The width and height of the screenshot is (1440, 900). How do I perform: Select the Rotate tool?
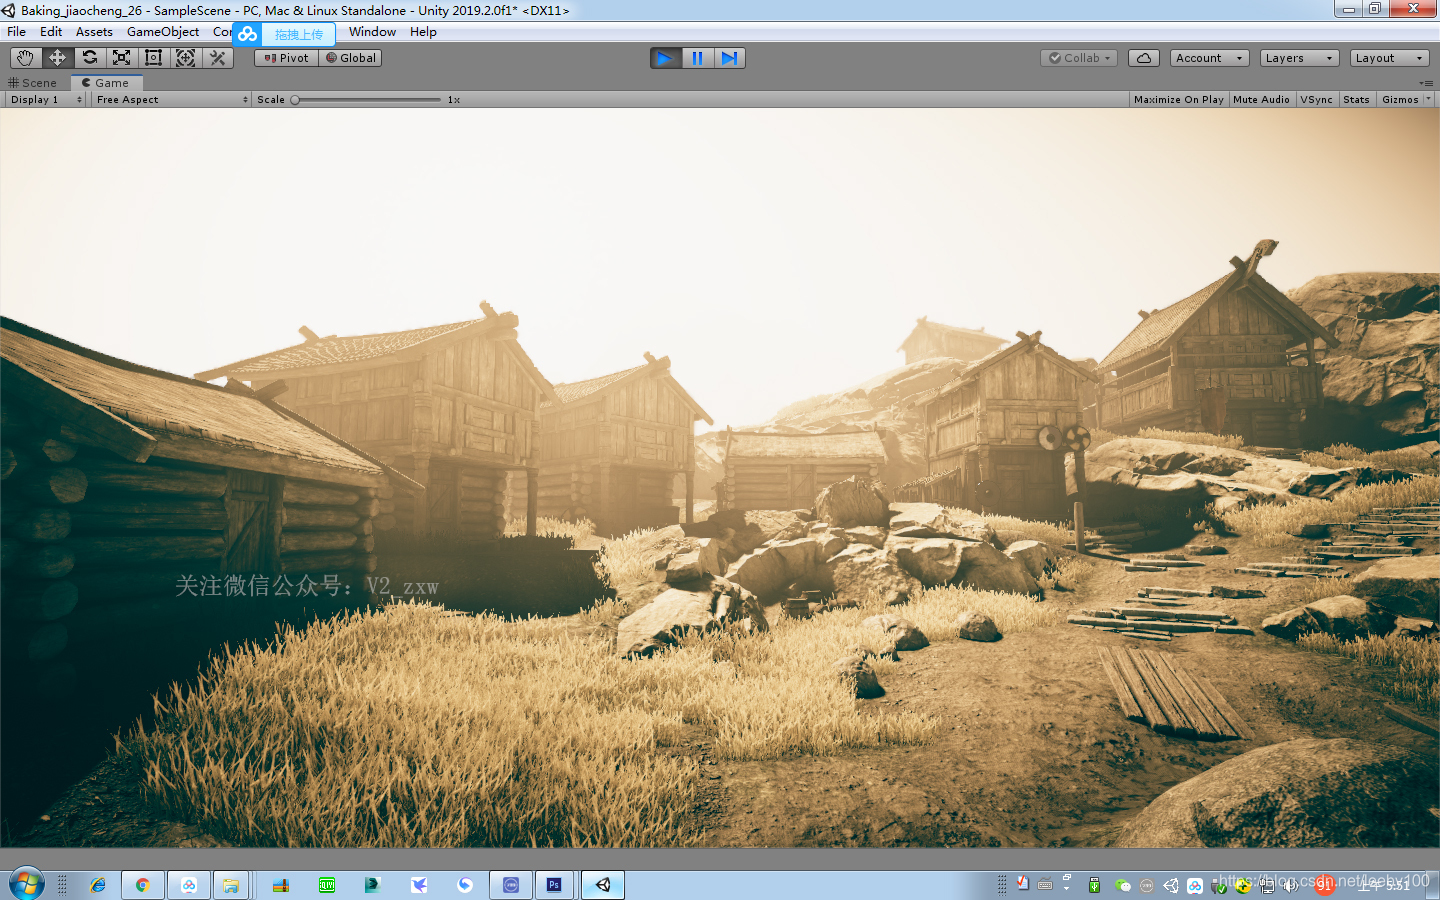tap(89, 58)
